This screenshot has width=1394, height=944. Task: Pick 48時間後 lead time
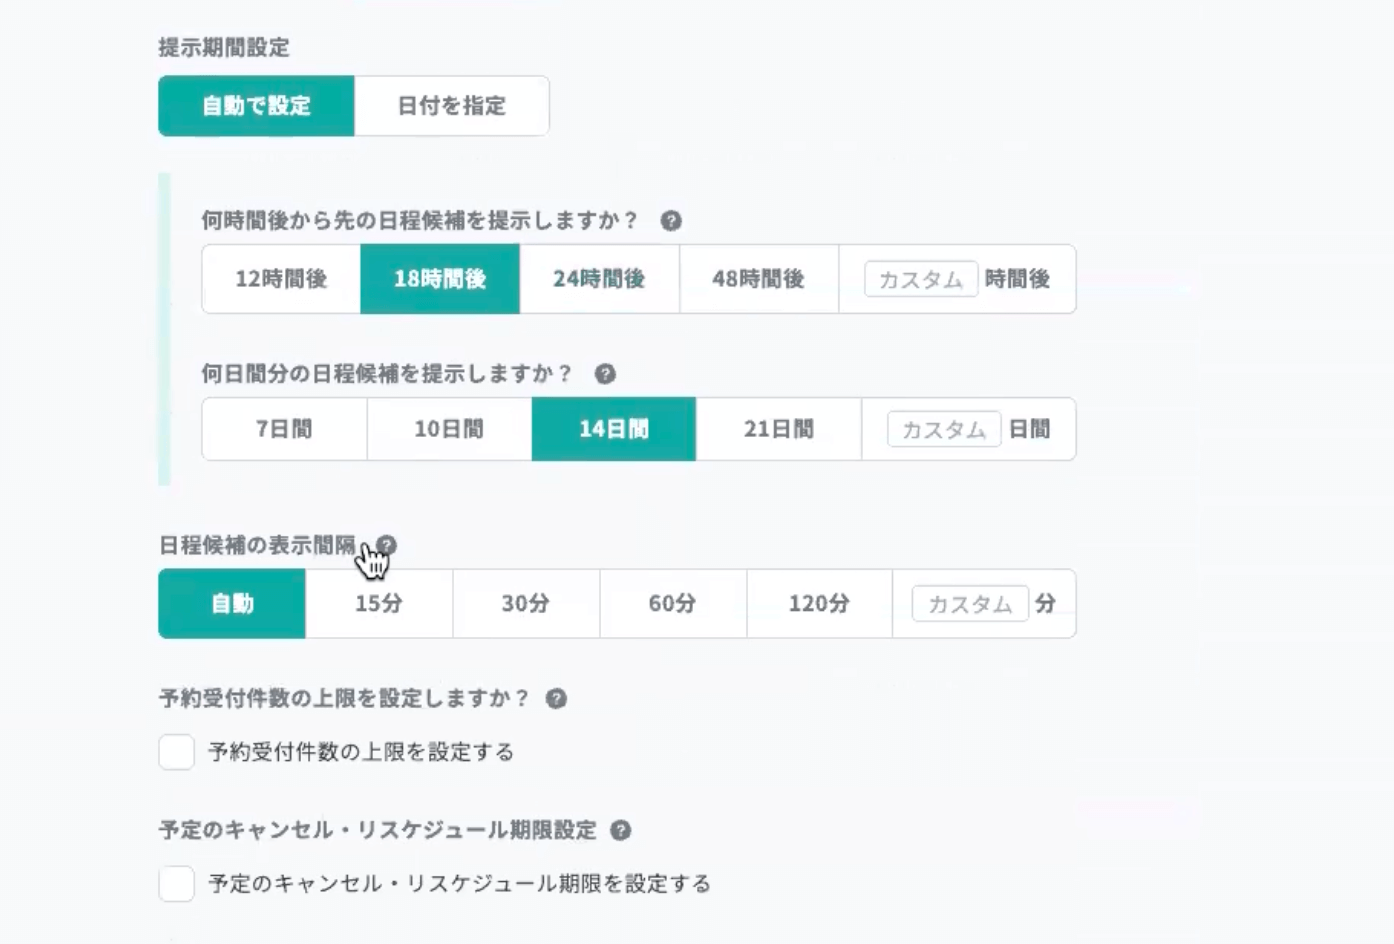click(x=758, y=279)
